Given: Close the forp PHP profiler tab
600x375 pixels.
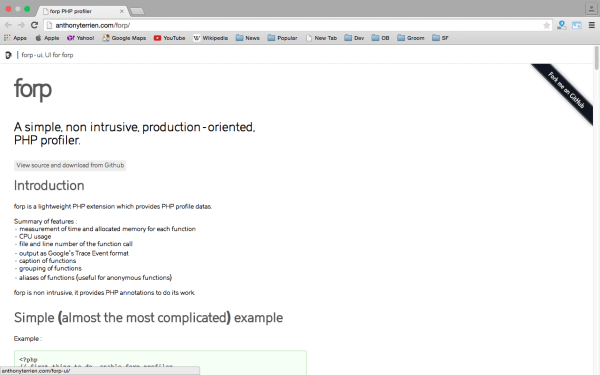Looking at the screenshot, I should point(122,11).
